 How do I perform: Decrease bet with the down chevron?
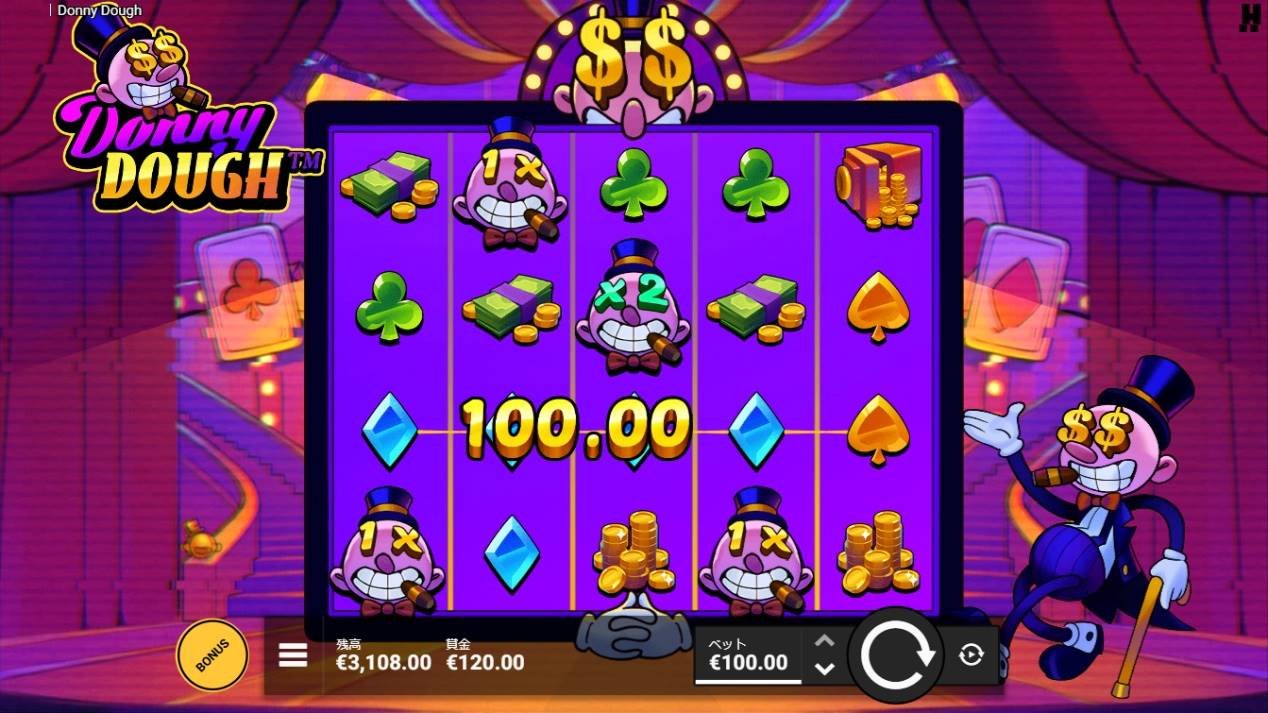click(824, 668)
